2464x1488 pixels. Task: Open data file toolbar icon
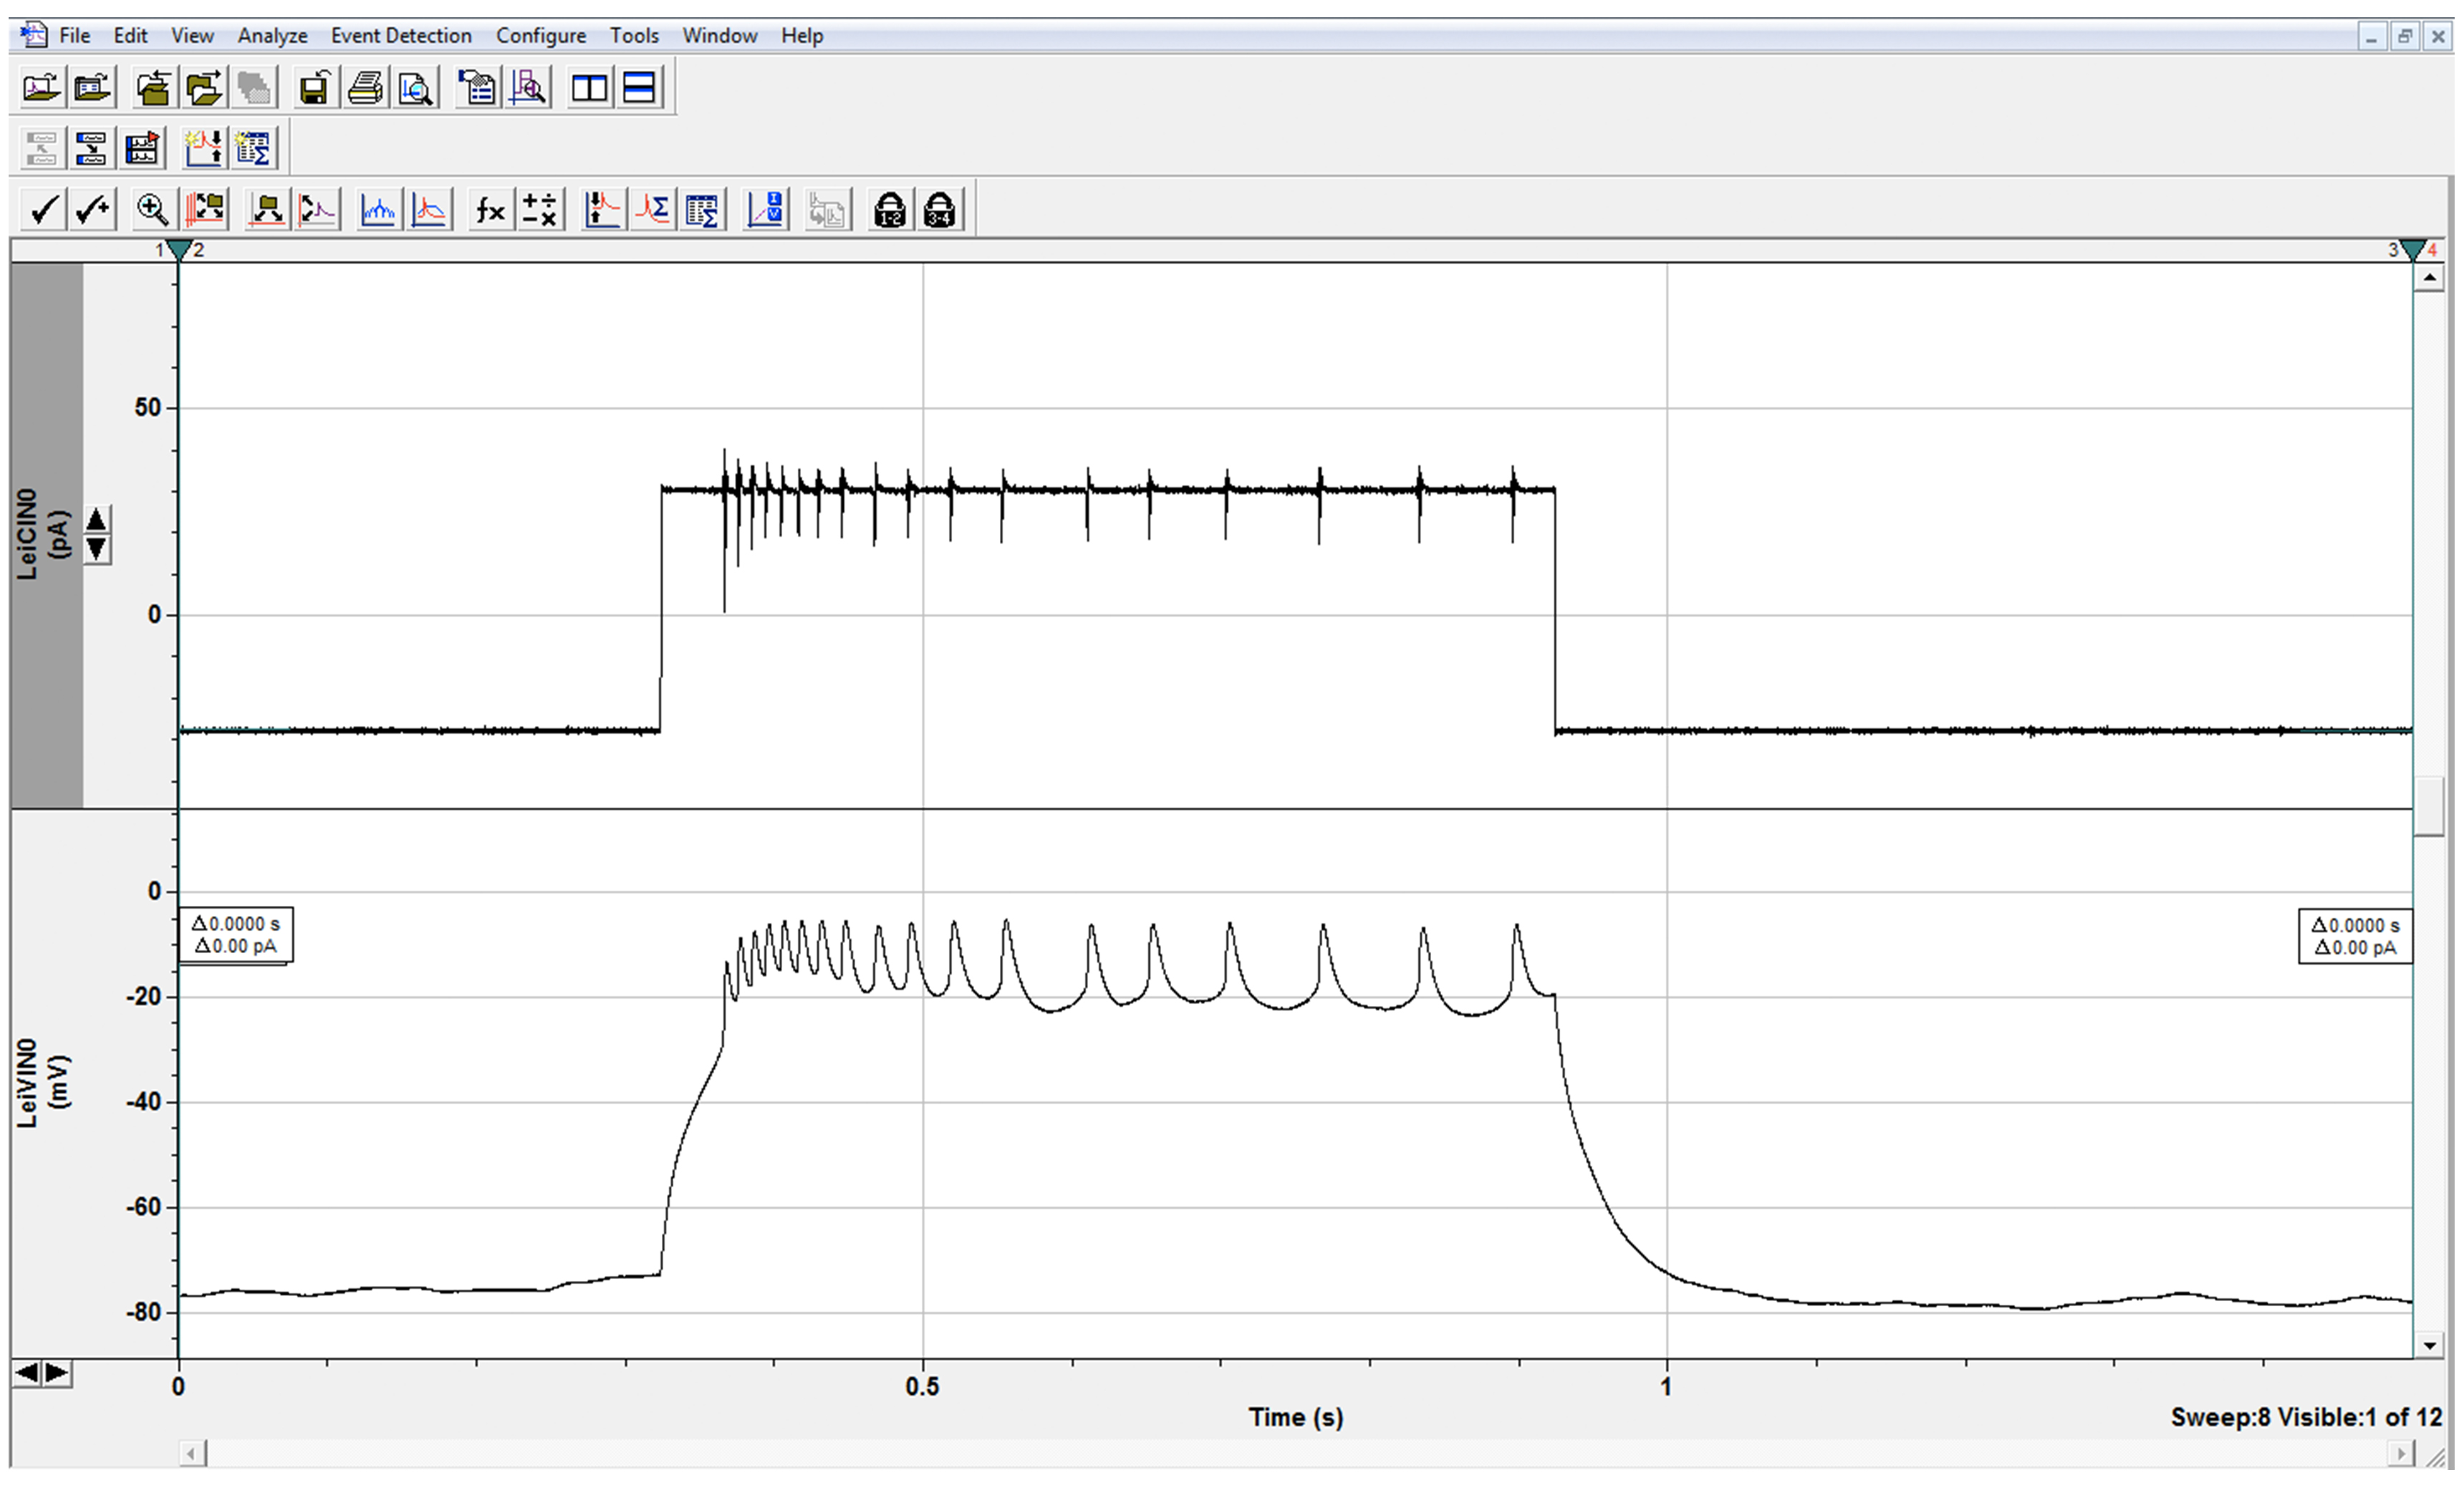click(42, 88)
